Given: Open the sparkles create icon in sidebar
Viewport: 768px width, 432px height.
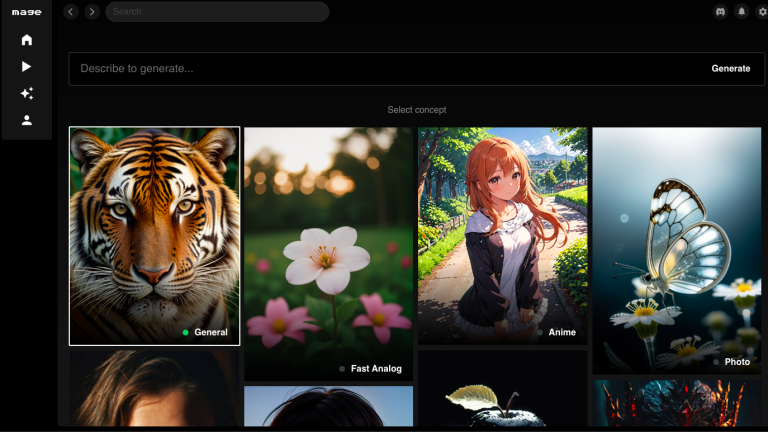Looking at the screenshot, I should pyautogui.click(x=27, y=93).
